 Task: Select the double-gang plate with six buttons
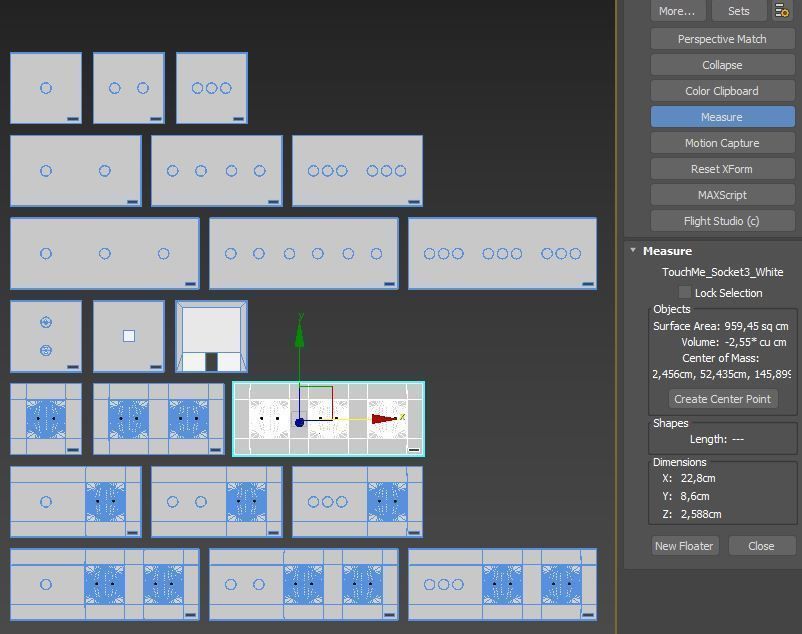pyautogui.click(x=358, y=171)
